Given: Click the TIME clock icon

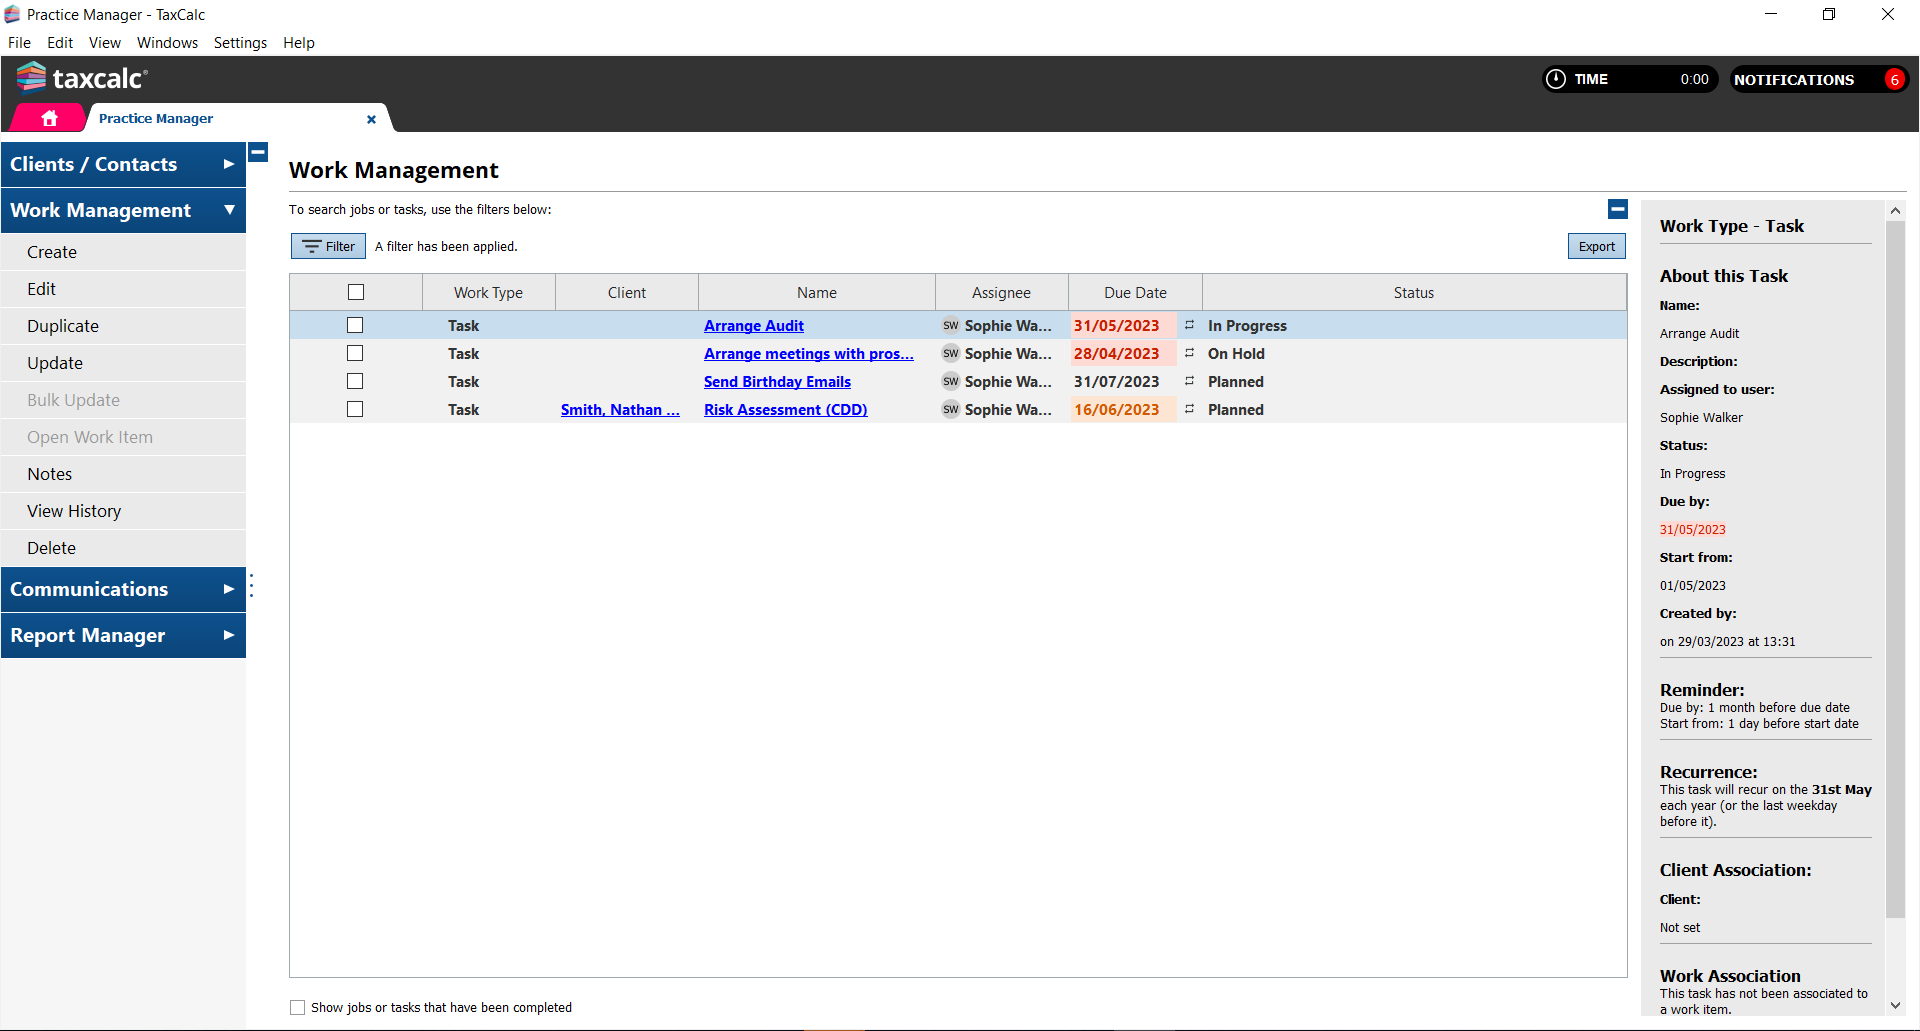Looking at the screenshot, I should point(1555,79).
